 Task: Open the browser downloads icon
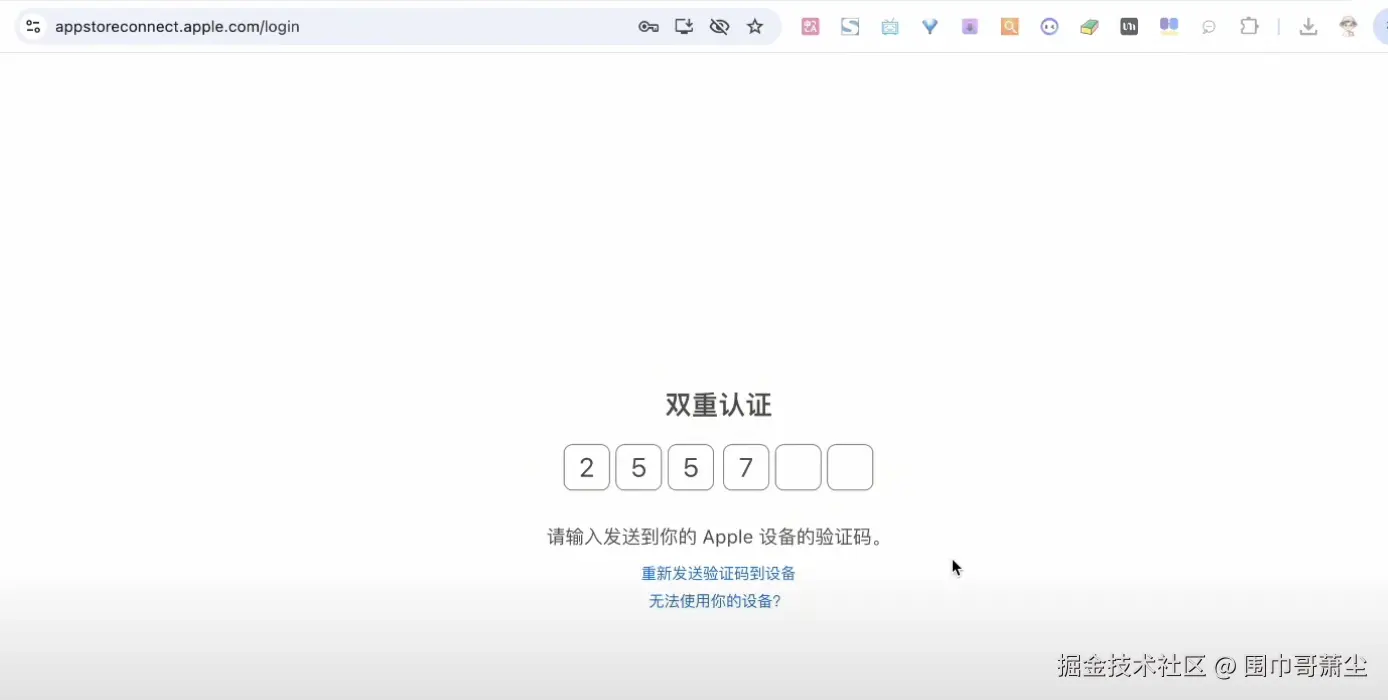[1308, 27]
